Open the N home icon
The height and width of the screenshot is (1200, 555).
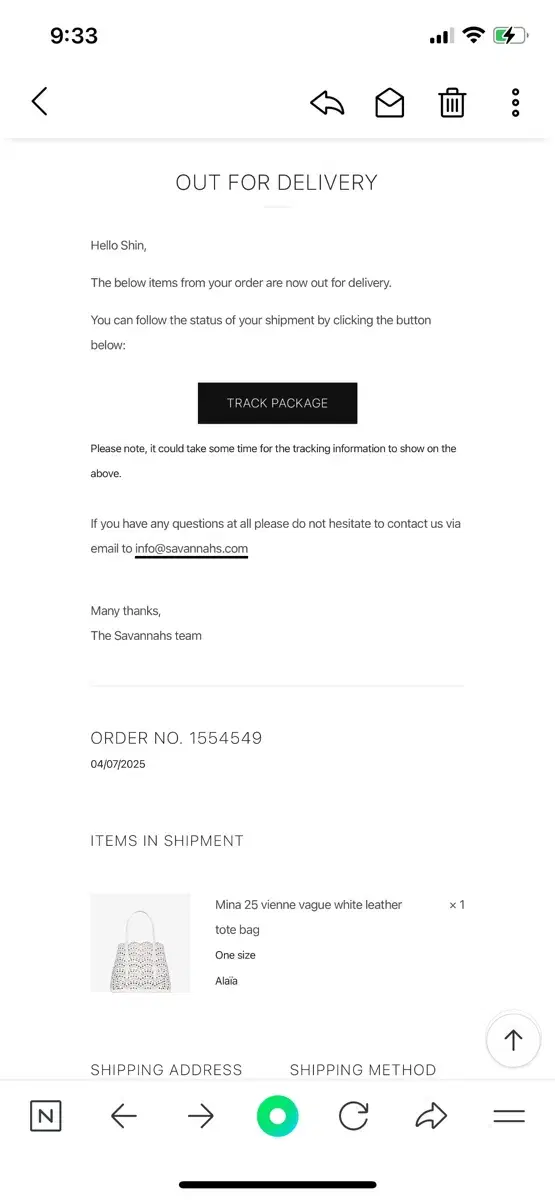pyautogui.click(x=46, y=1116)
